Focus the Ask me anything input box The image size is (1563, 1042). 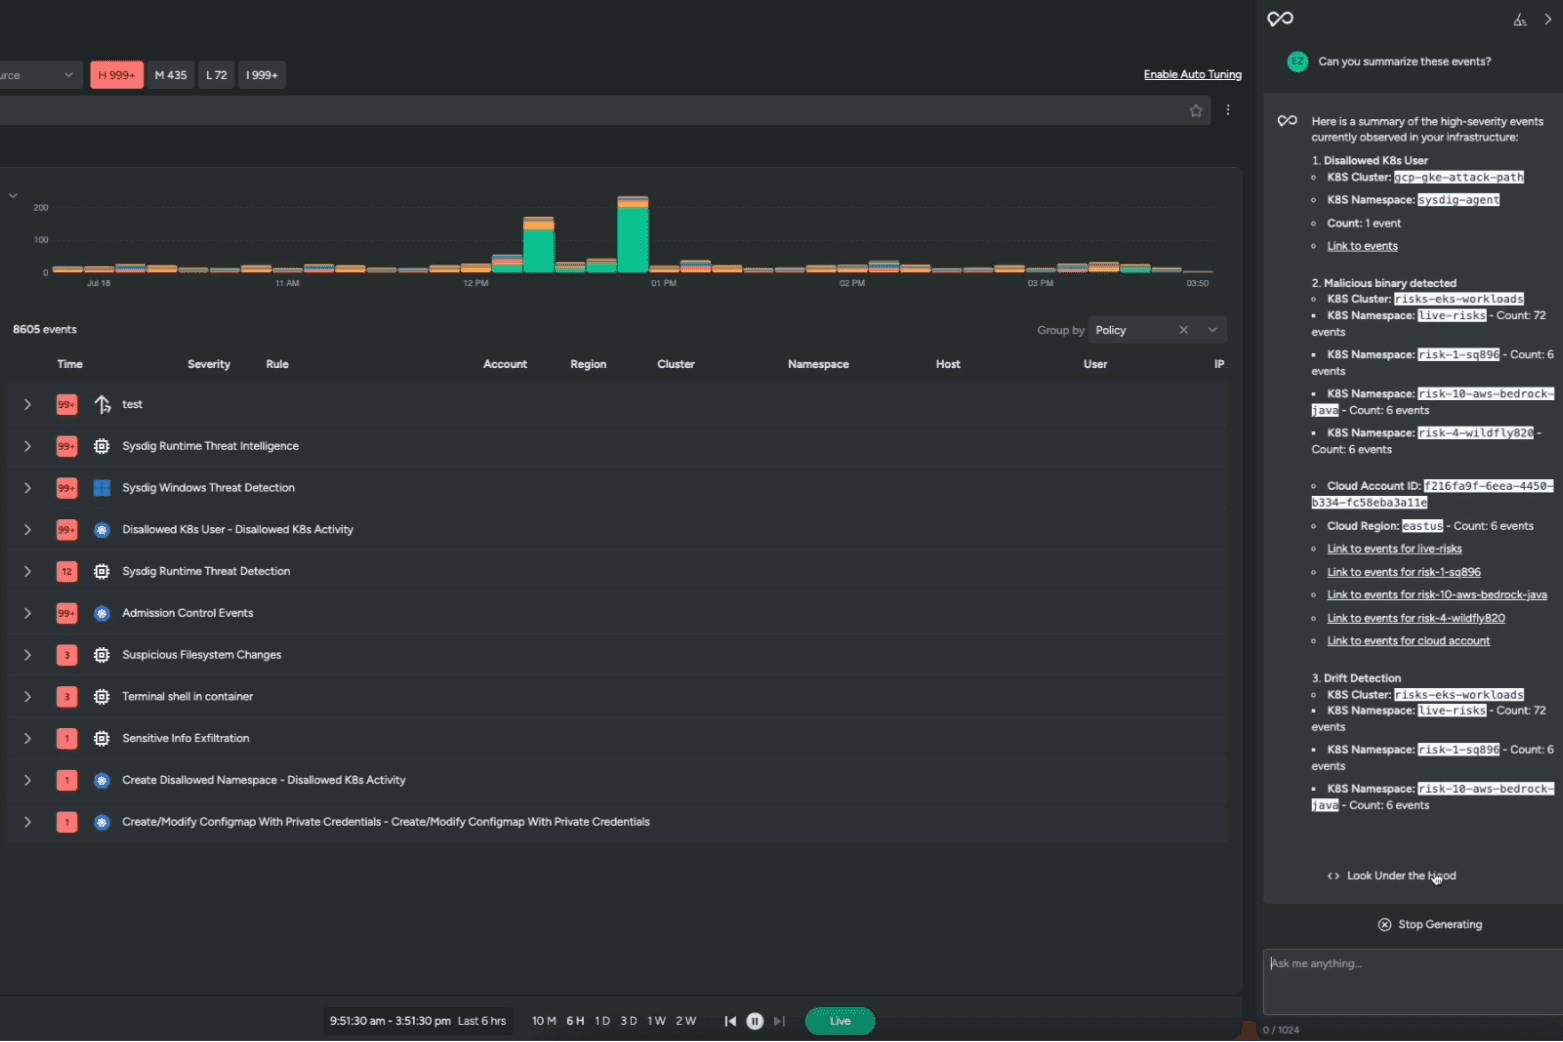pos(1412,982)
